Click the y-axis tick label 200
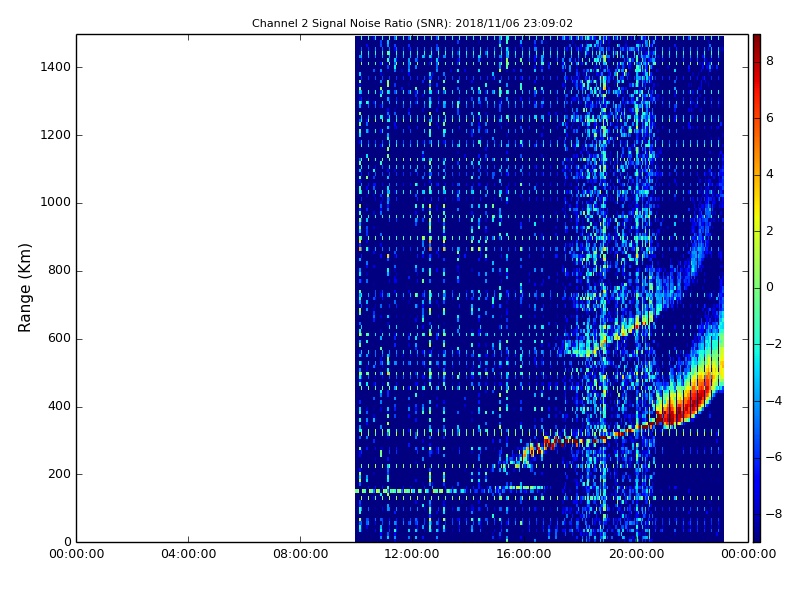 tap(59, 474)
